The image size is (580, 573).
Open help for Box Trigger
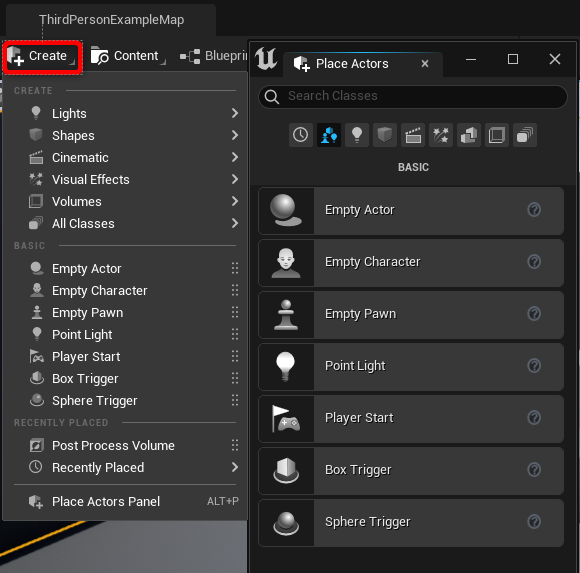[x=534, y=470]
